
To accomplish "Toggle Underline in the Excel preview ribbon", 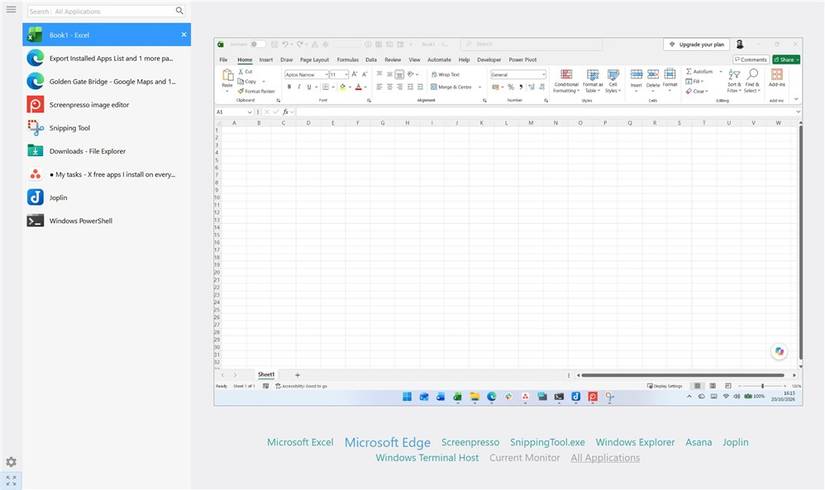I will point(309,87).
